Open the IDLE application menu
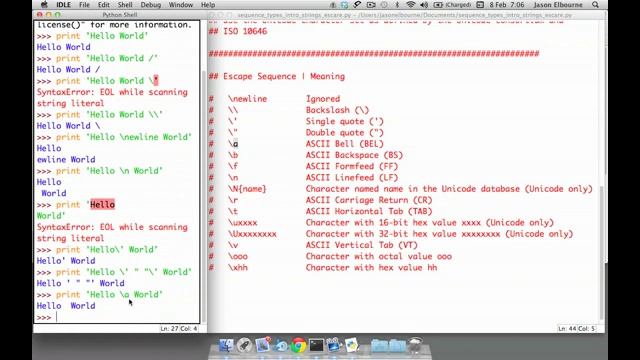 (x=63, y=5)
